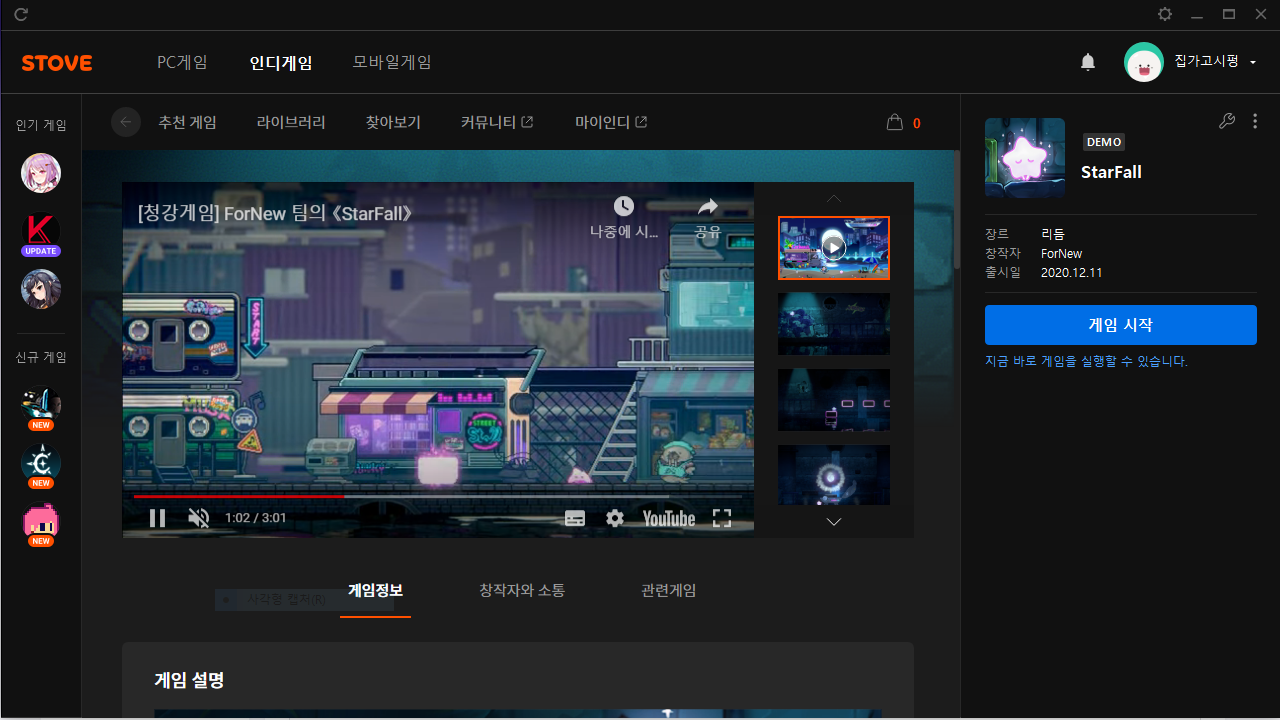Open 마이인디 external link
Image resolution: width=1280 pixels, height=720 pixels.
611,122
